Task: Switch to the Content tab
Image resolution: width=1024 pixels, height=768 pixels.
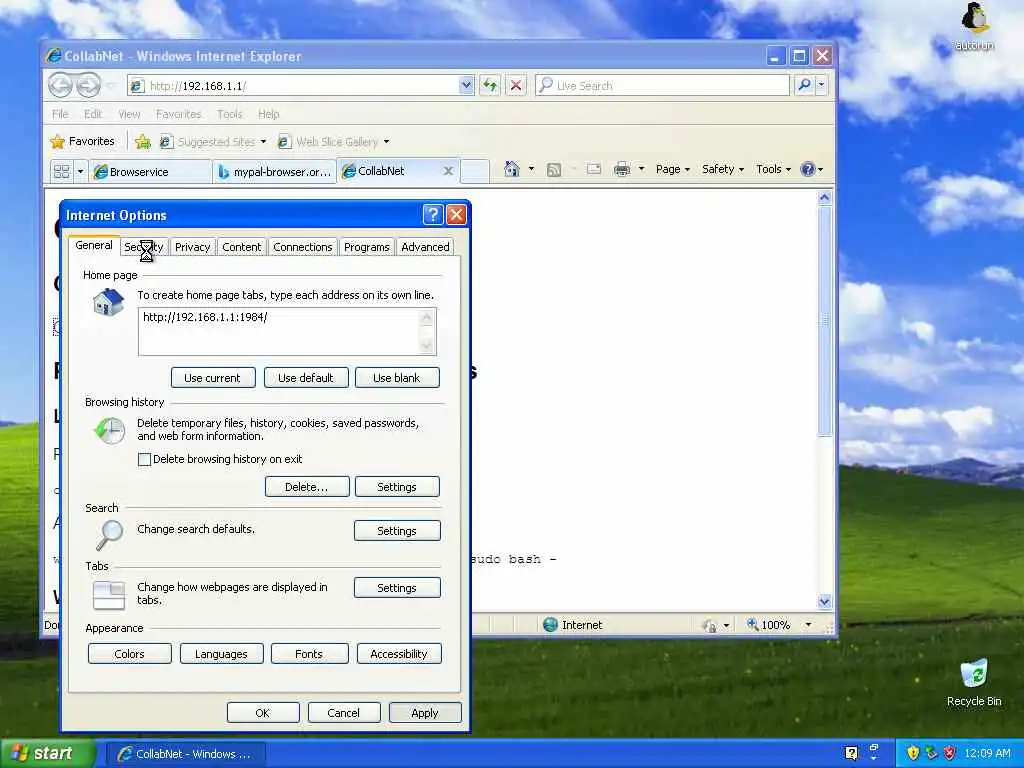Action: coord(241,247)
